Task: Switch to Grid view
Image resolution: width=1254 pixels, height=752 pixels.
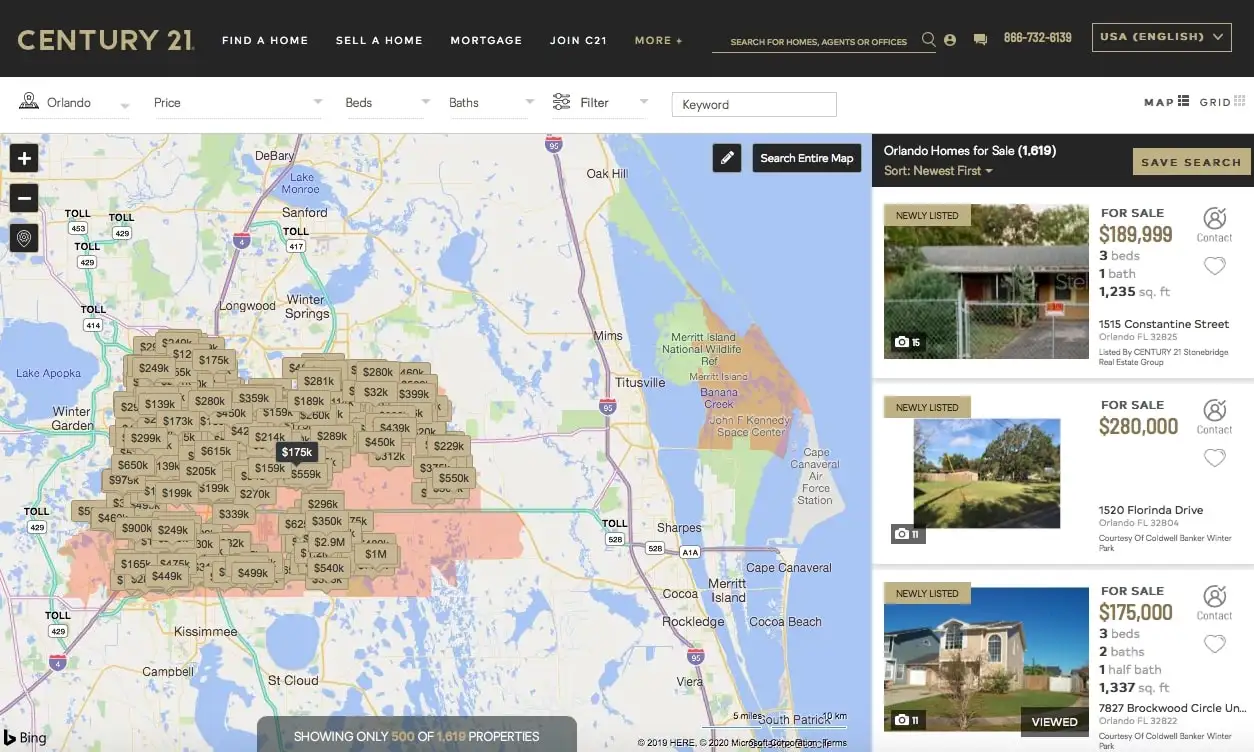Action: [1222, 102]
